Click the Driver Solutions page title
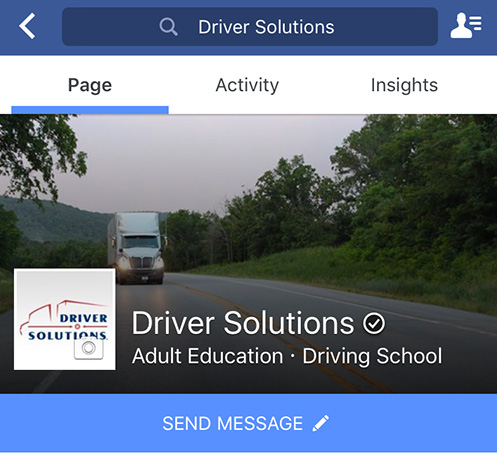The width and height of the screenshot is (497, 453). click(243, 323)
